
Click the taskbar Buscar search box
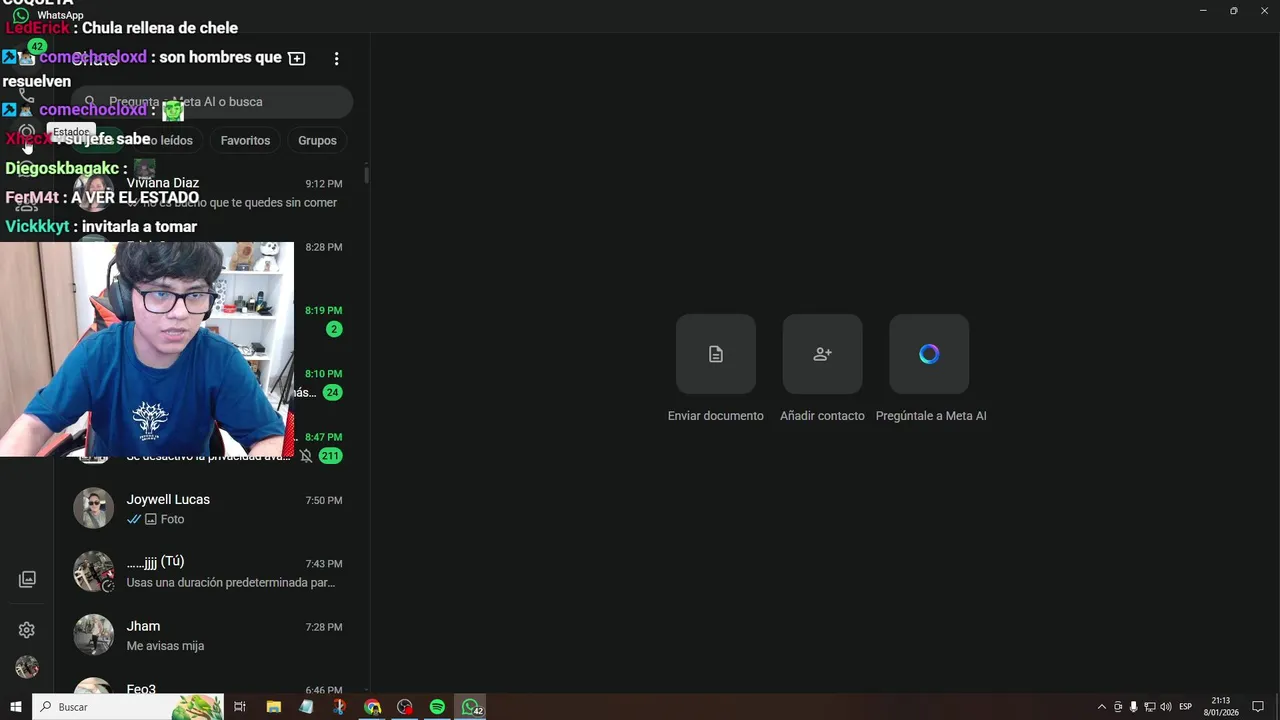point(128,707)
